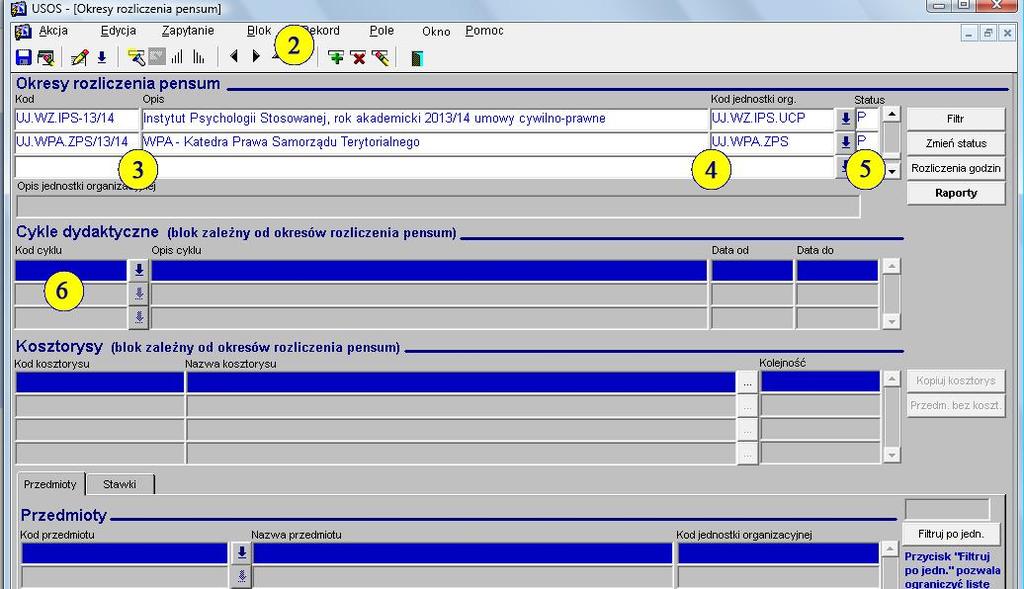Click first Kolejność field in Kosztorysy
The width and height of the screenshot is (1024, 589).
click(820, 382)
